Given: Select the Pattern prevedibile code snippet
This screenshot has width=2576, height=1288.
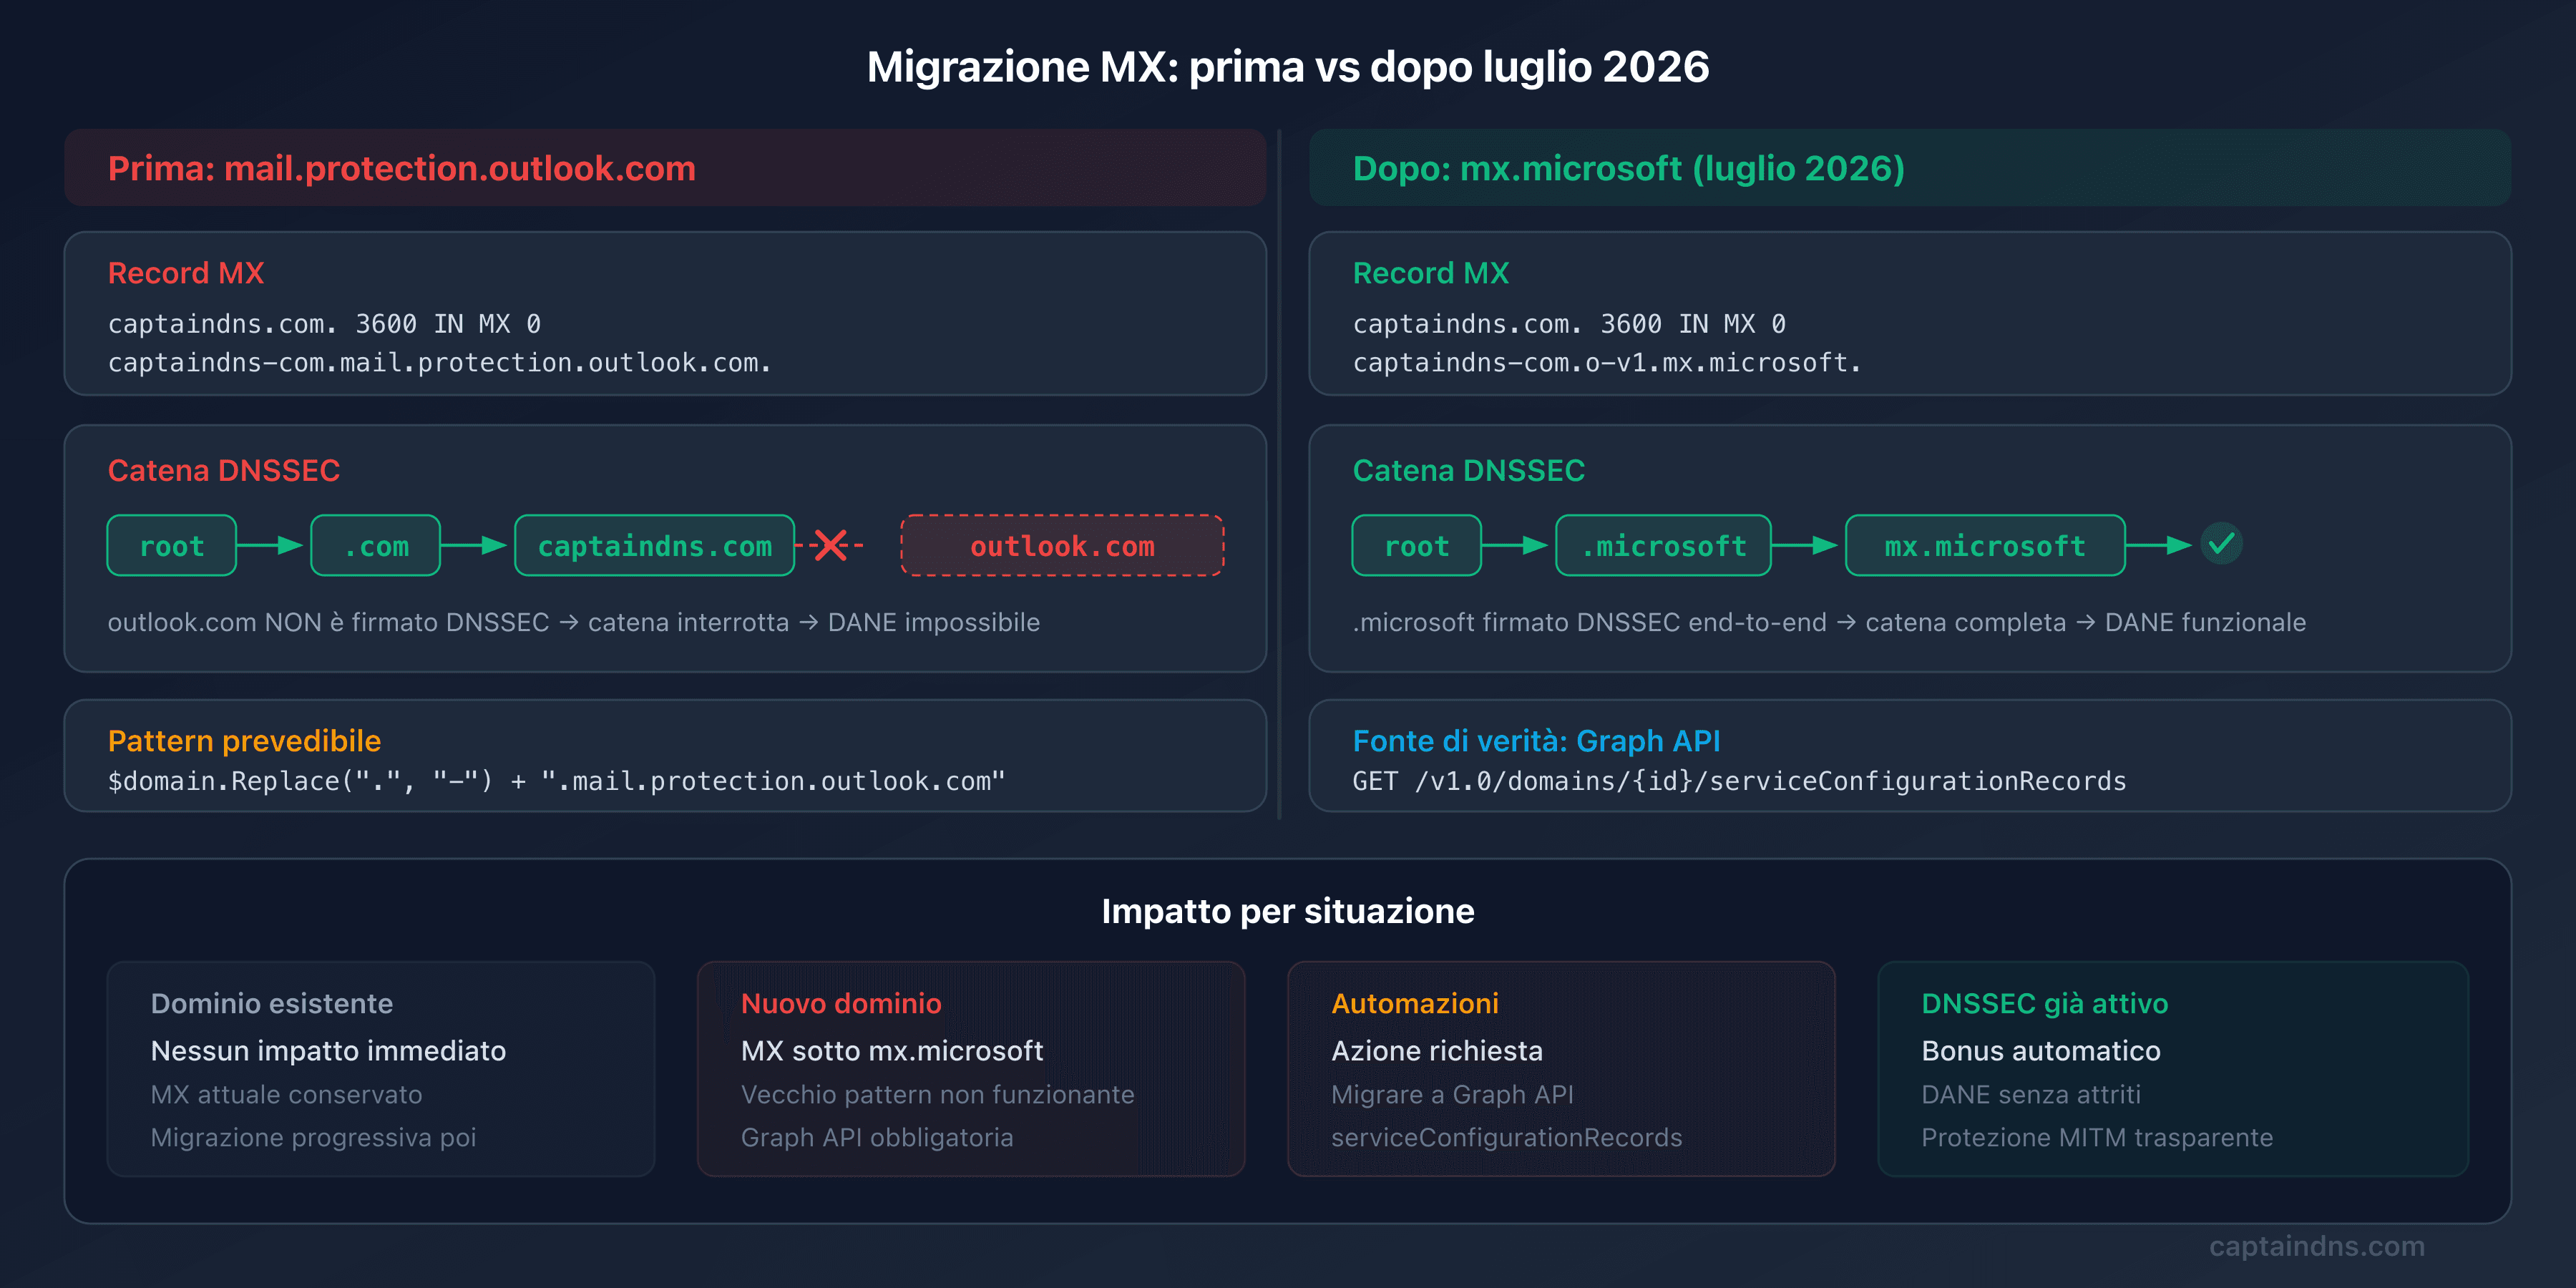Looking at the screenshot, I should (556, 781).
